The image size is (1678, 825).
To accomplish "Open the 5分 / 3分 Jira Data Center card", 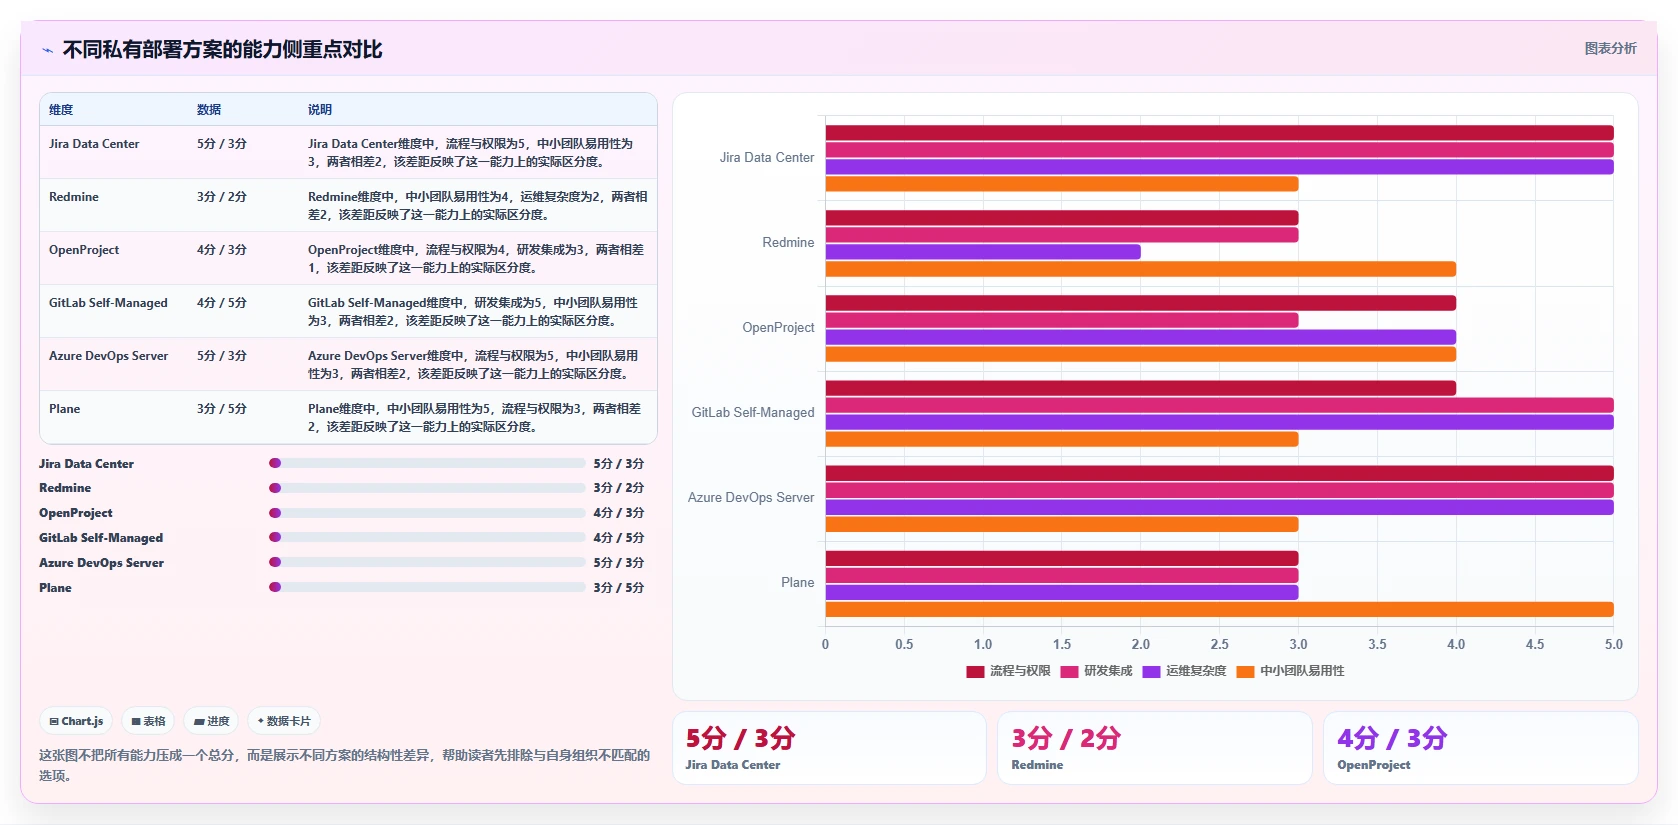I will pos(829,748).
